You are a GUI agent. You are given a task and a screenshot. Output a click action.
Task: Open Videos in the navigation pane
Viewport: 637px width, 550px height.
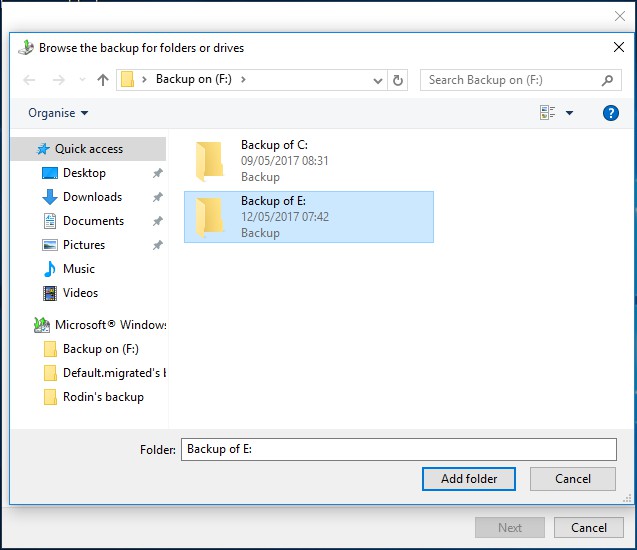(80, 293)
